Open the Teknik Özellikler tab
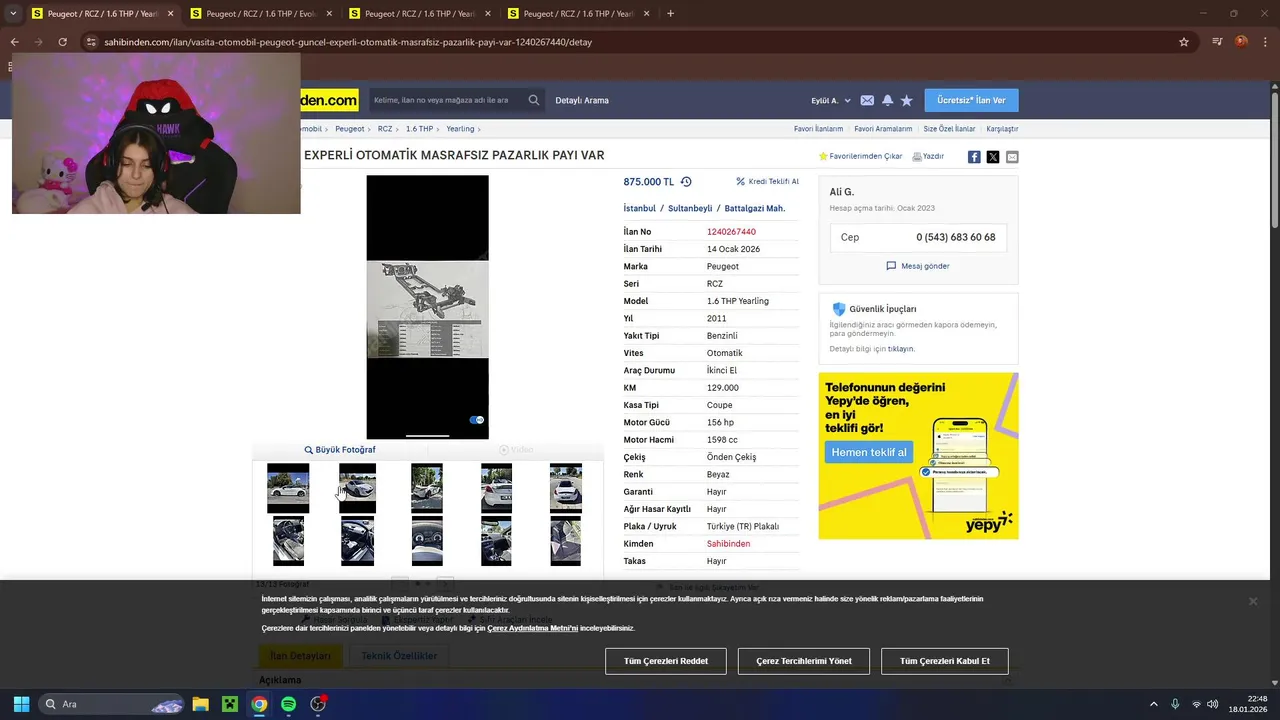Viewport: 1280px width, 720px height. [x=399, y=656]
